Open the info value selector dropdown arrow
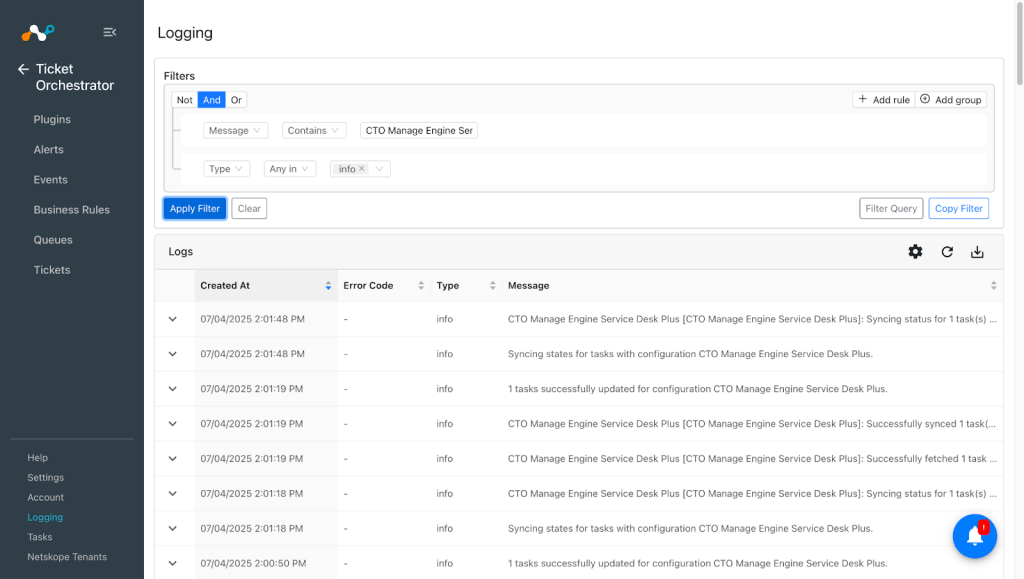1024x579 pixels. pyautogui.click(x=379, y=168)
